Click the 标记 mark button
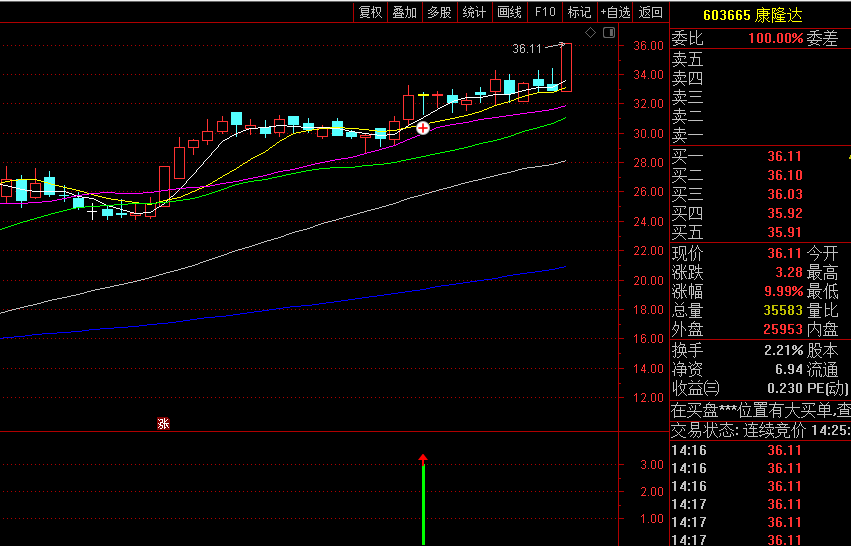The image size is (851, 546). tap(579, 12)
